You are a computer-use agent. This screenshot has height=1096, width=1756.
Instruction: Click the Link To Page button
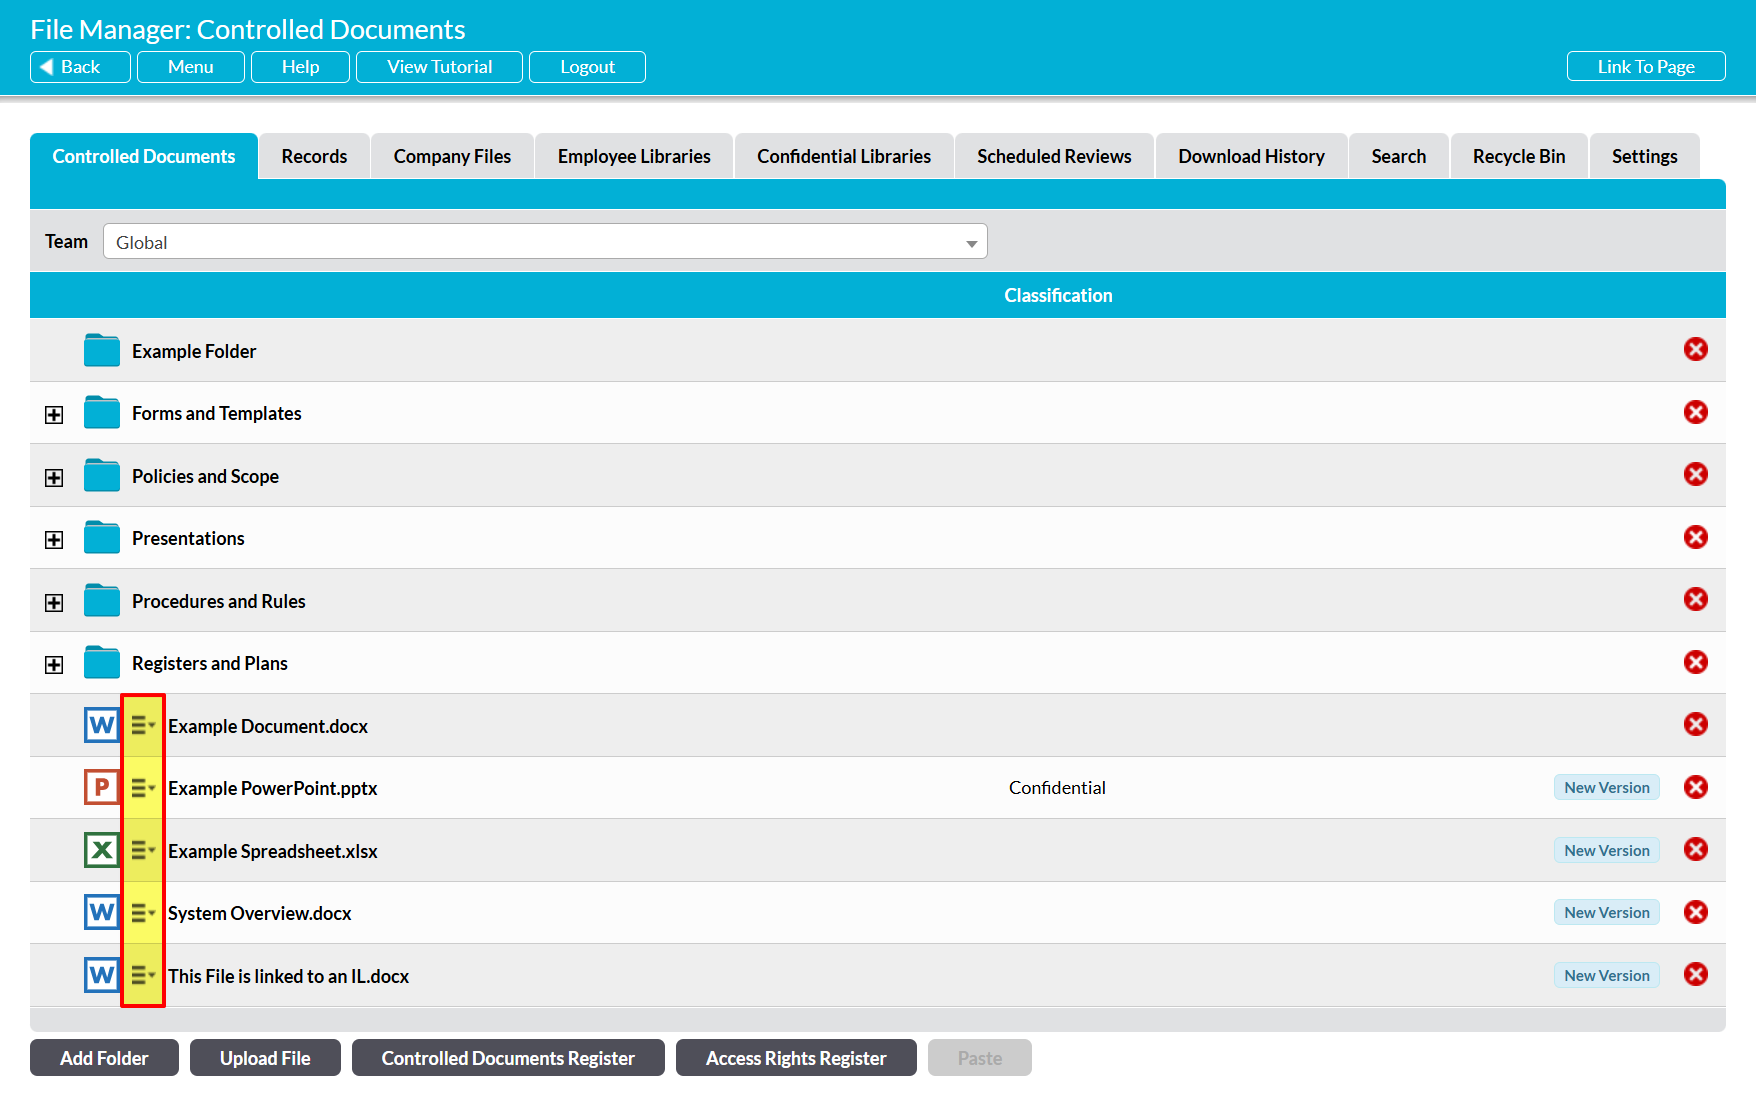point(1645,67)
